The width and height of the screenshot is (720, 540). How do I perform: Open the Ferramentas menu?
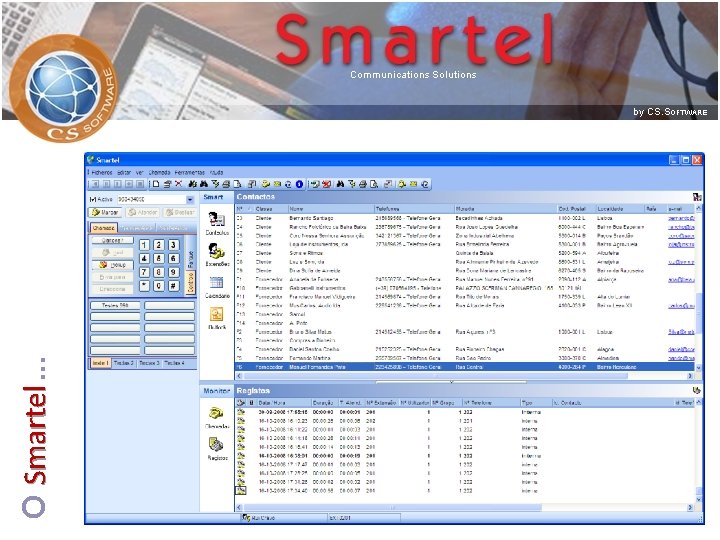(190, 173)
